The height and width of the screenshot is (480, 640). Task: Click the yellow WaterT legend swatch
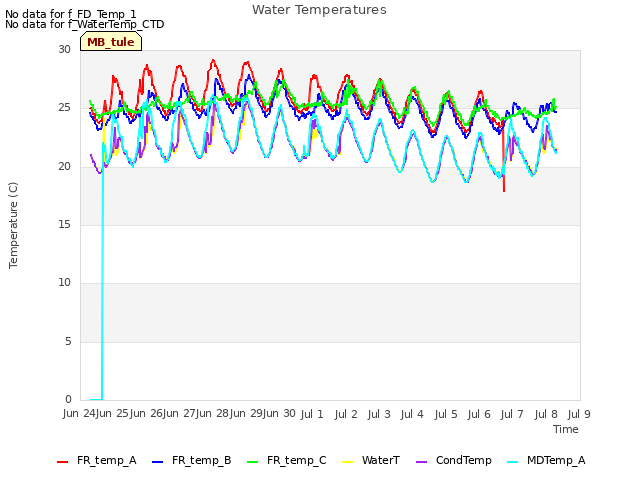[347, 462]
